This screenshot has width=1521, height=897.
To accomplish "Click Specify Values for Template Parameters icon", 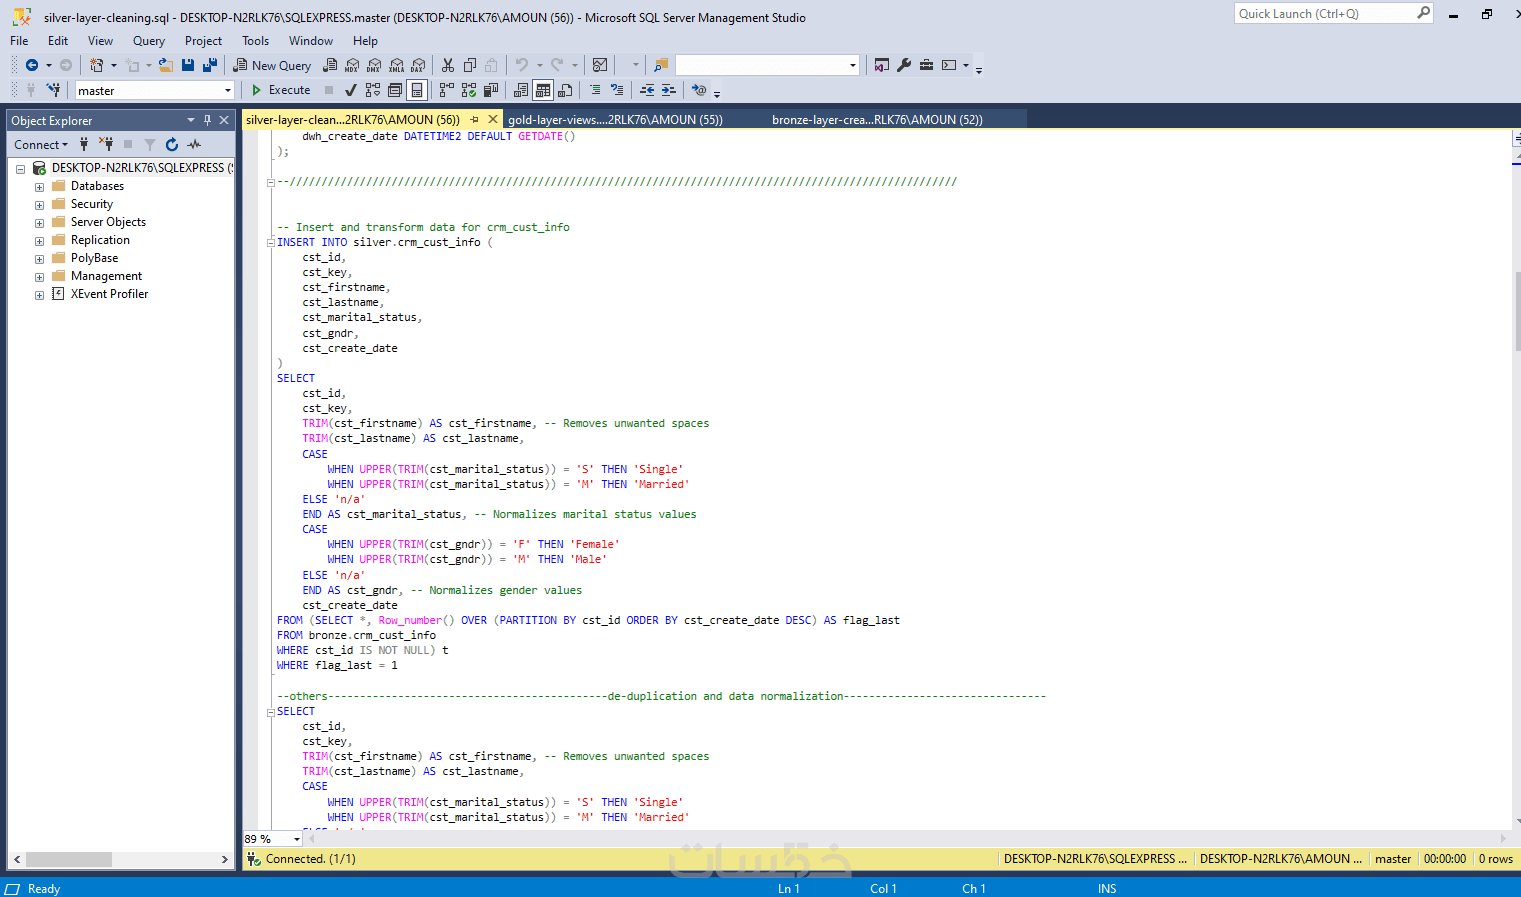I will tap(699, 90).
